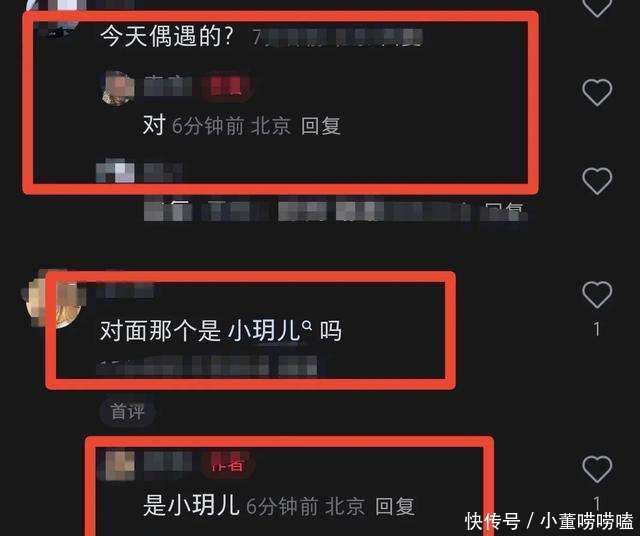The height and width of the screenshot is (536, 640).
Task: Tap the blurred username above the "对" reply
Action: click(x=168, y=87)
